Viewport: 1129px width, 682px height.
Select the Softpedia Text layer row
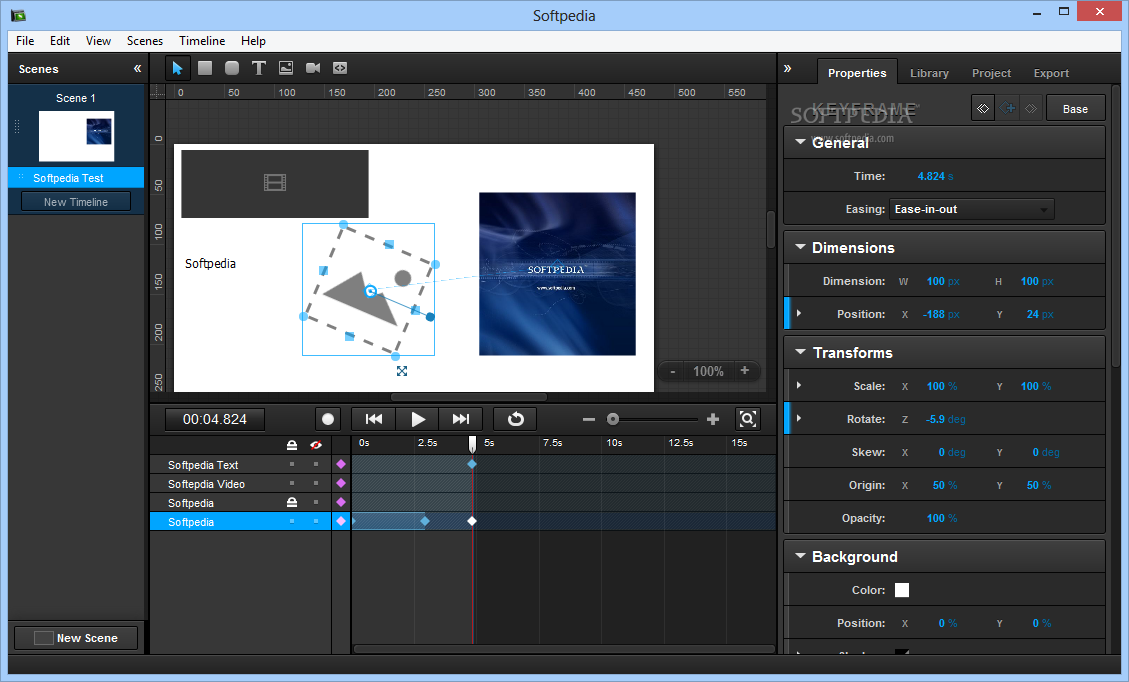[240, 465]
